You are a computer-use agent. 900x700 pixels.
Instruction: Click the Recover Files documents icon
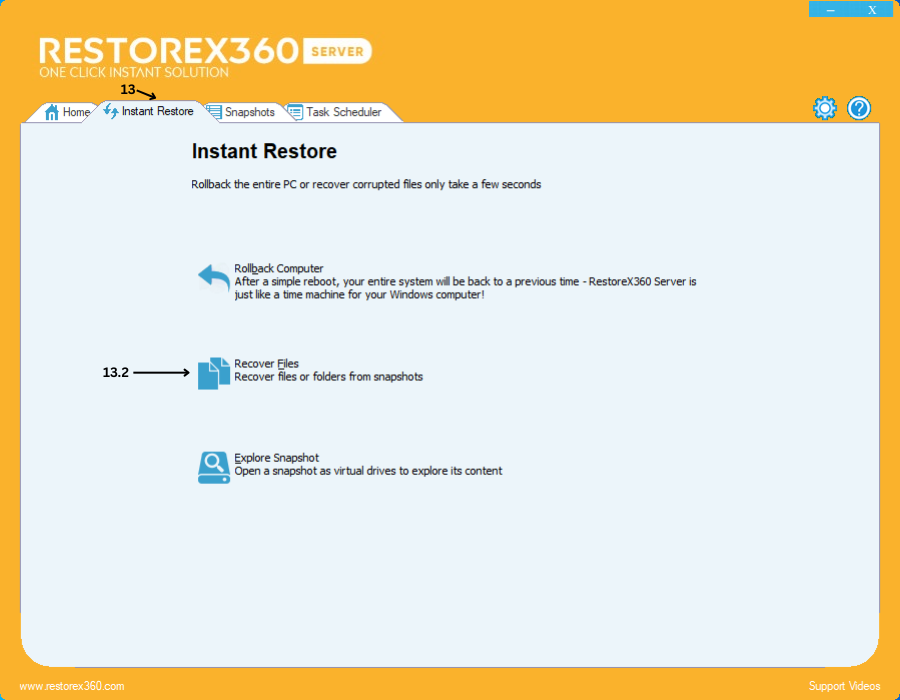[x=214, y=373]
